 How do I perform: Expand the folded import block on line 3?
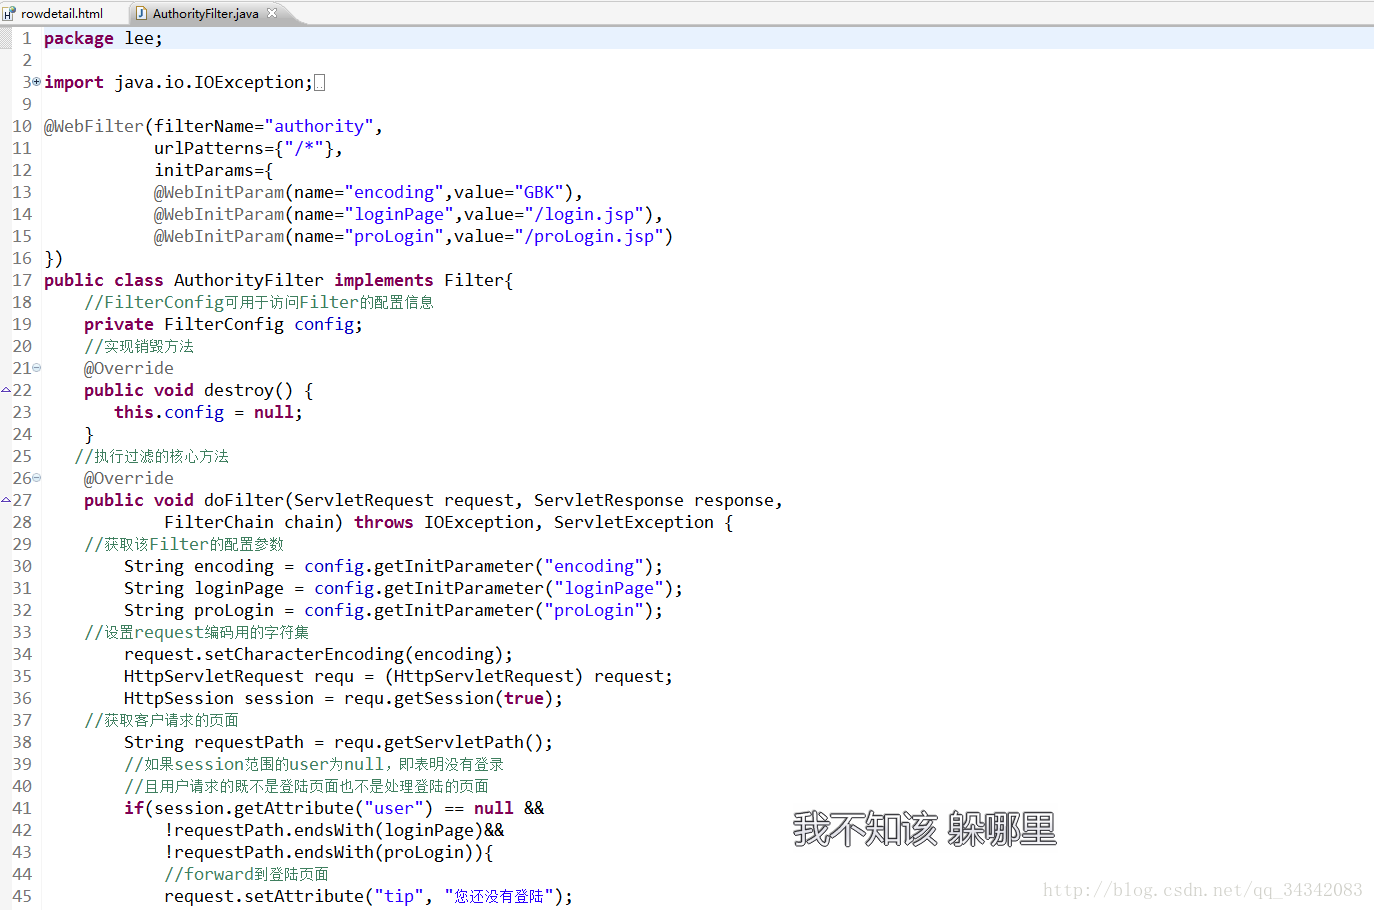pyautogui.click(x=37, y=81)
